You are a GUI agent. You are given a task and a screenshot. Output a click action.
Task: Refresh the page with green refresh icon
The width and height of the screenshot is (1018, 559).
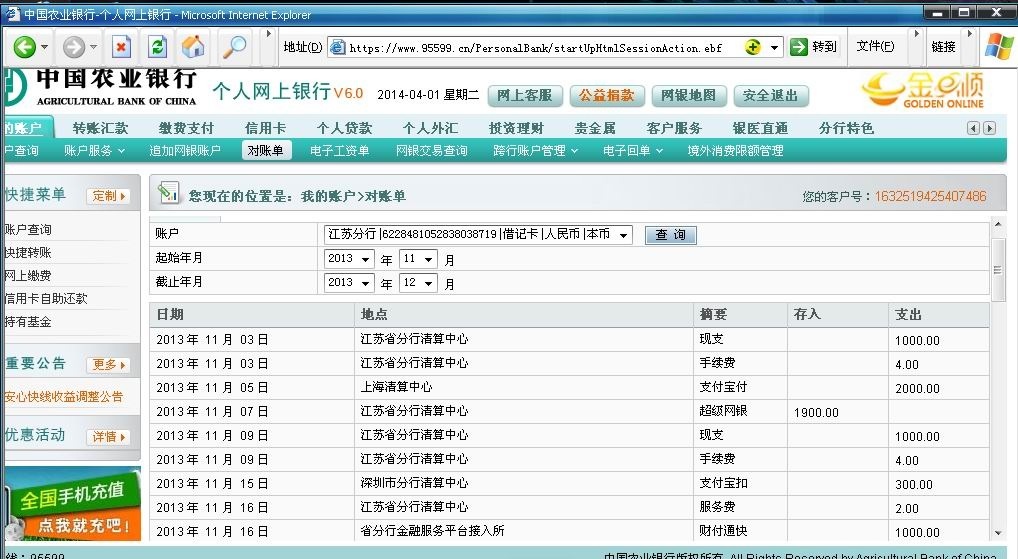[x=157, y=47]
